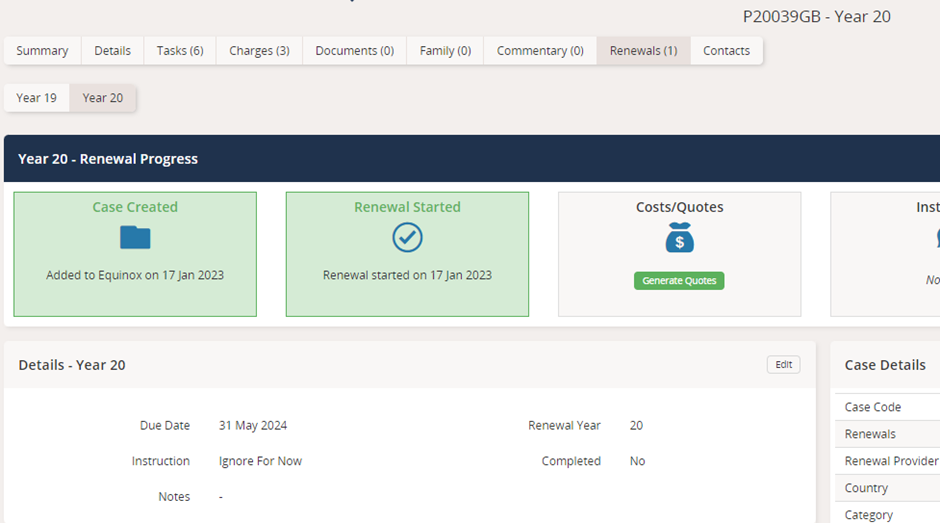Open the Commentary (0) tab
The height and width of the screenshot is (523, 940).
(540, 51)
